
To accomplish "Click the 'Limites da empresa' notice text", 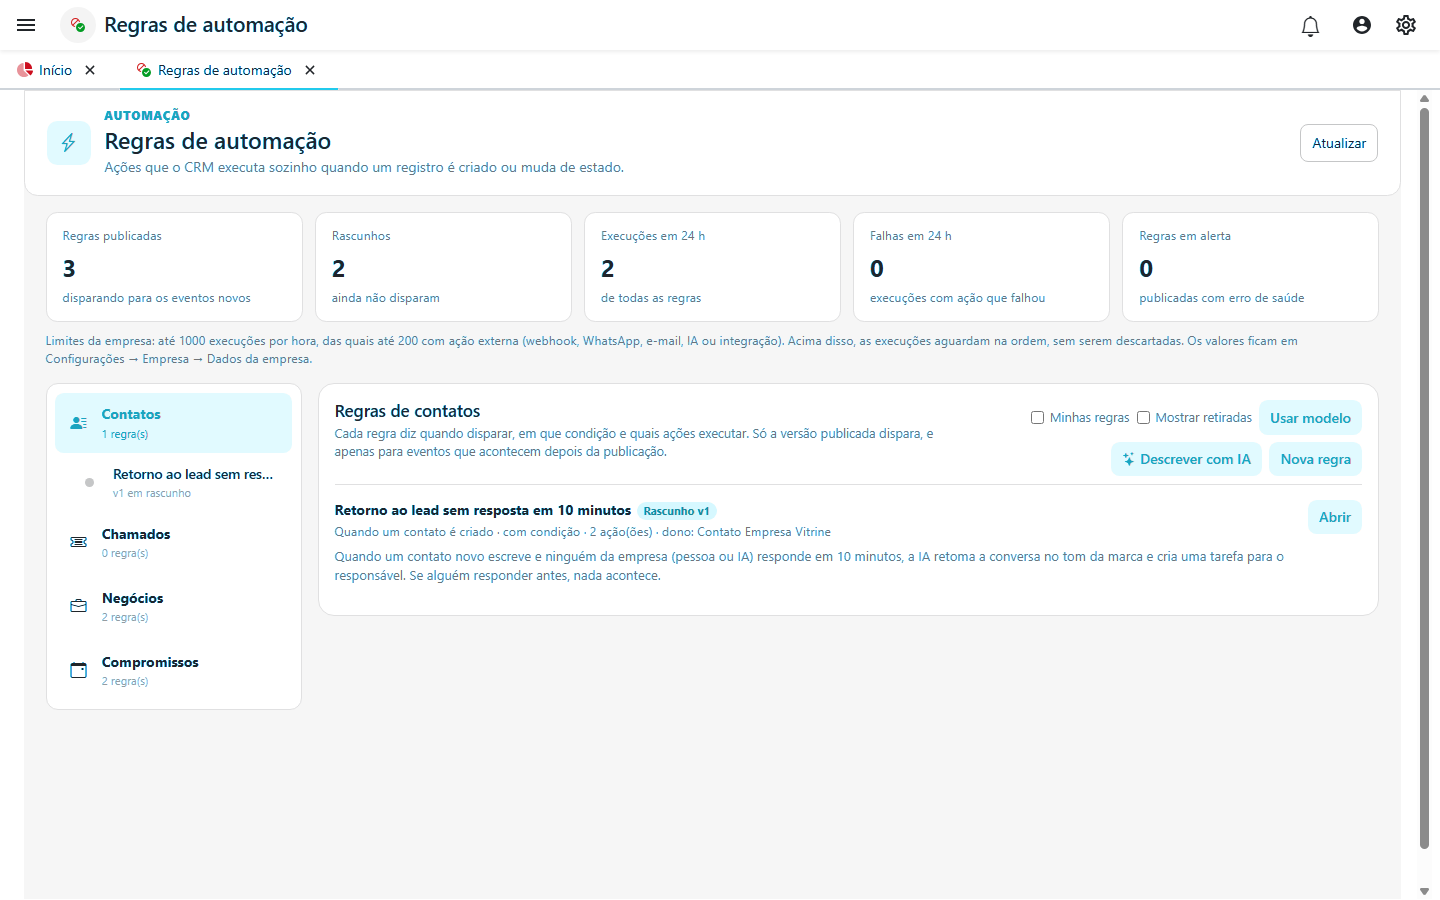I will (x=671, y=350).
